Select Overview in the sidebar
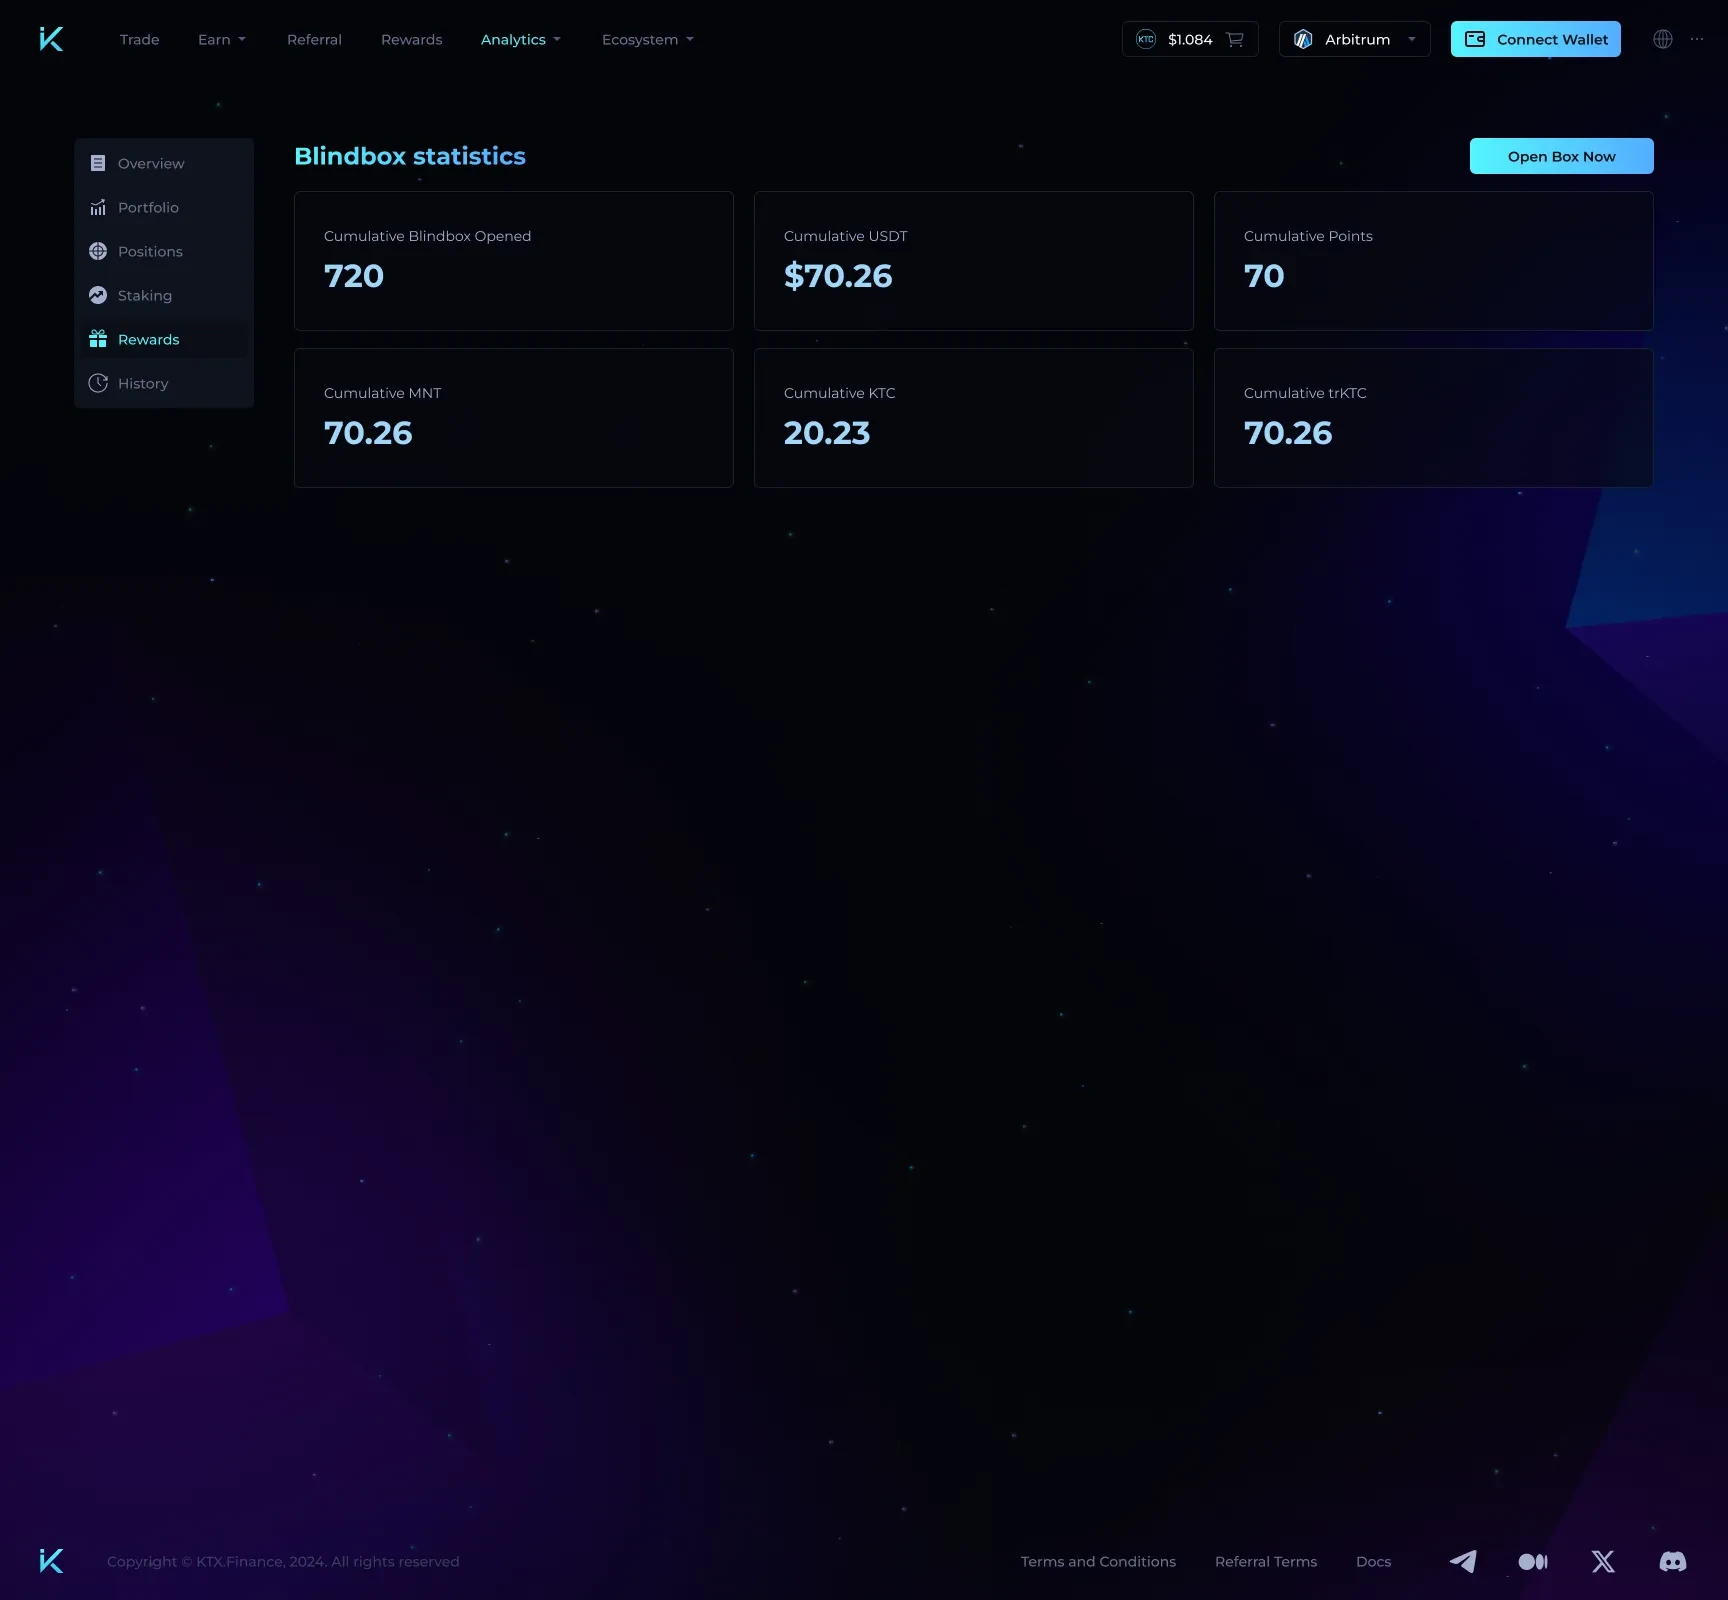Viewport: 1728px width, 1600px height. (151, 163)
